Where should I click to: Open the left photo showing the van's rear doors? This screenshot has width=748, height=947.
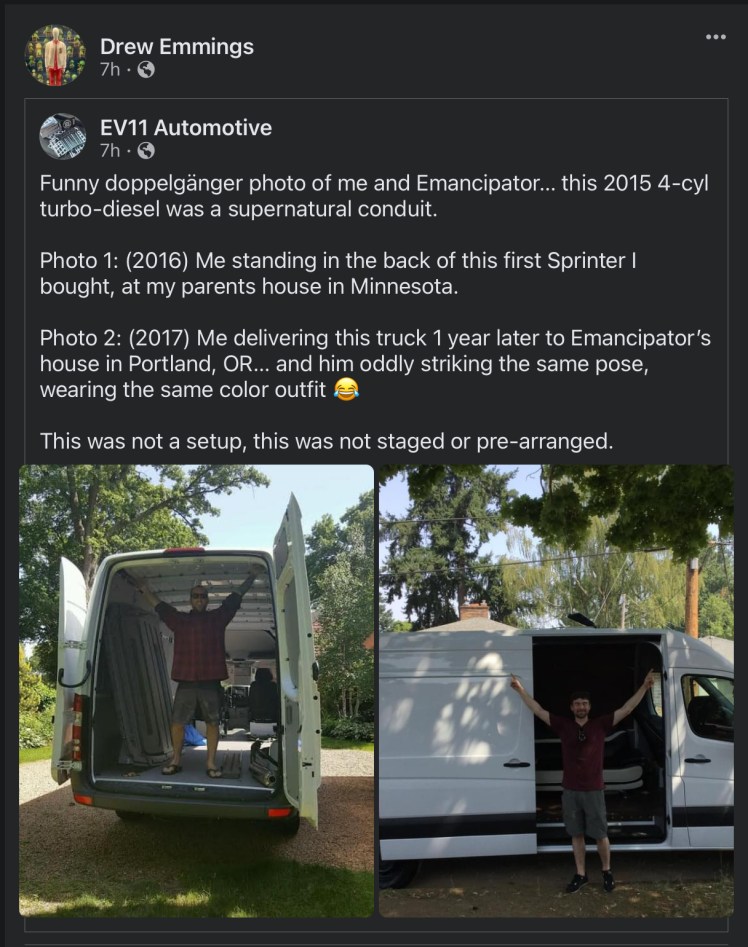pos(196,690)
